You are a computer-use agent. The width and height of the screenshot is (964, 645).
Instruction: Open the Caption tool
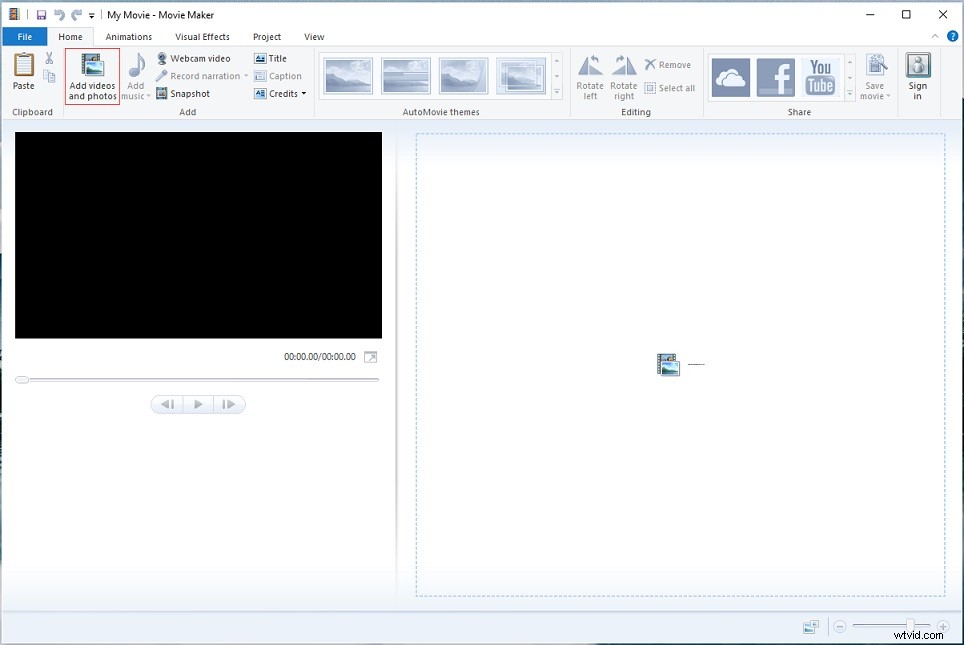(x=278, y=75)
